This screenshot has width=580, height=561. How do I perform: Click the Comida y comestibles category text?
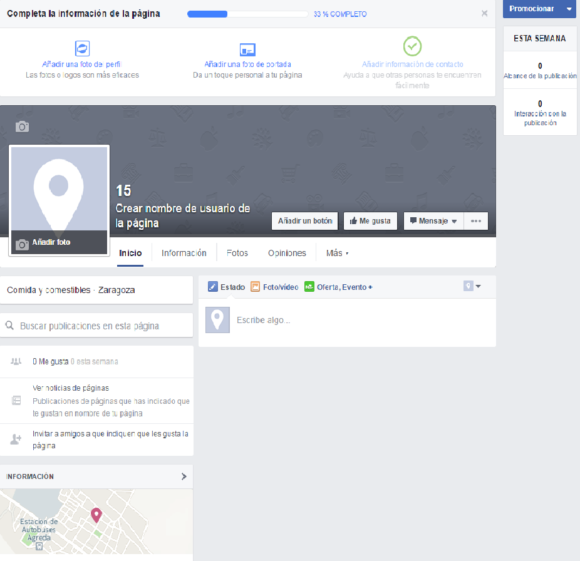48,290
